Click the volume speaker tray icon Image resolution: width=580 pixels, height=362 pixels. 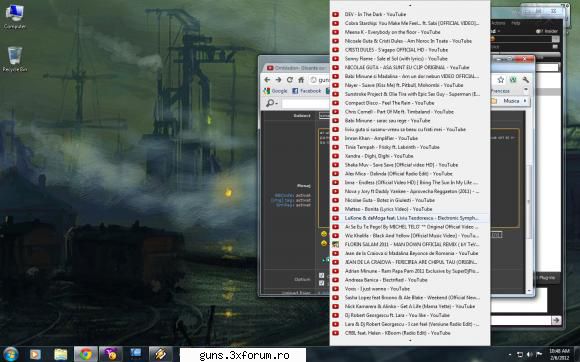529,355
